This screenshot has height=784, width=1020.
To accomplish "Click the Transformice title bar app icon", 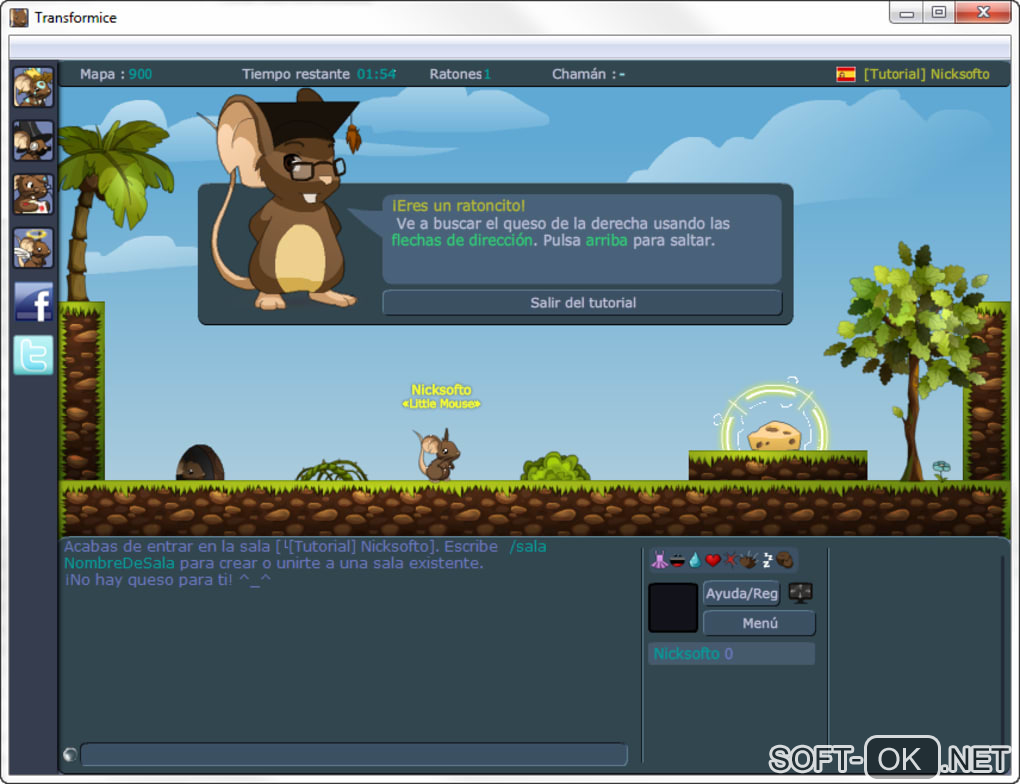I will tap(19, 18).
